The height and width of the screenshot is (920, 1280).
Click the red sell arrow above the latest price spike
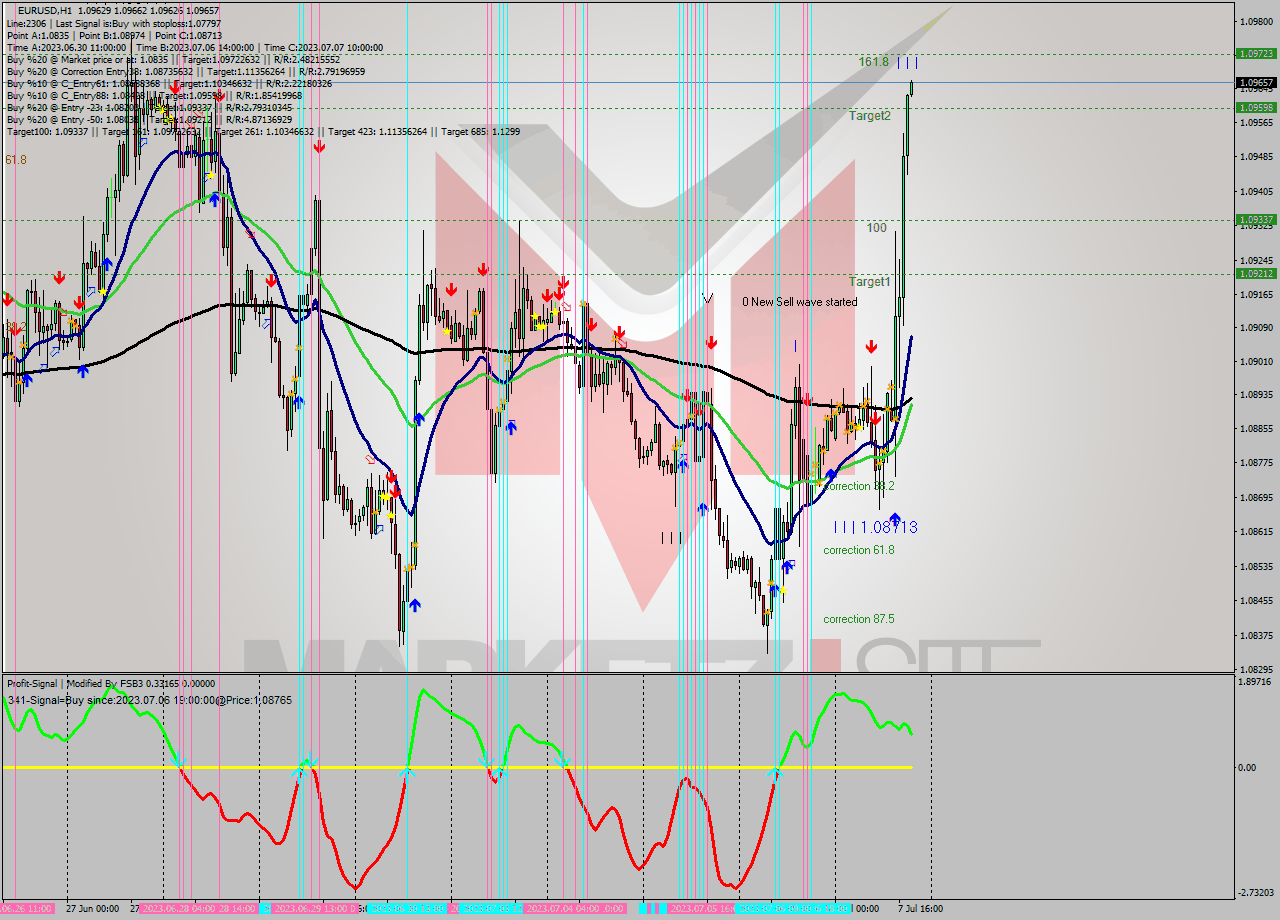click(x=870, y=347)
